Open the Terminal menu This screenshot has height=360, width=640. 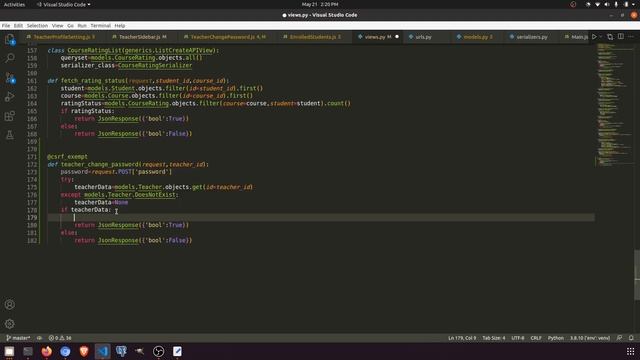tap(100, 25)
